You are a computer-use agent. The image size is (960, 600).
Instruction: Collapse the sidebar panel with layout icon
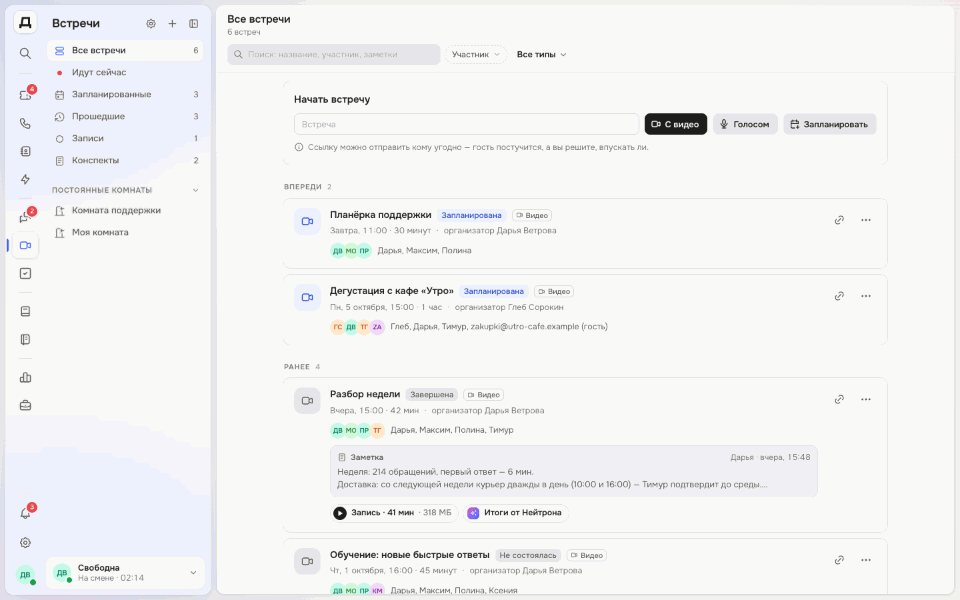(193, 23)
